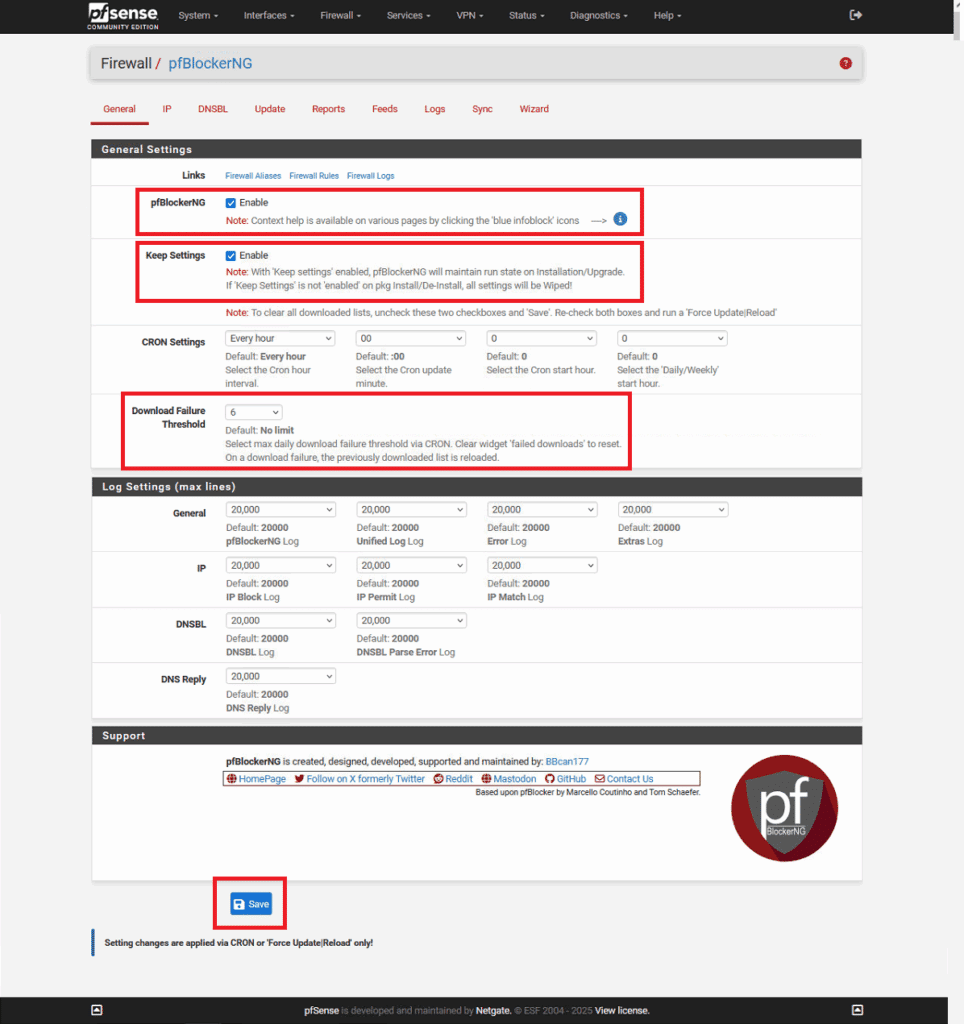The image size is (964, 1024).
Task: Open the Daily/Weekly start hour dropdown
Action: 672,338
